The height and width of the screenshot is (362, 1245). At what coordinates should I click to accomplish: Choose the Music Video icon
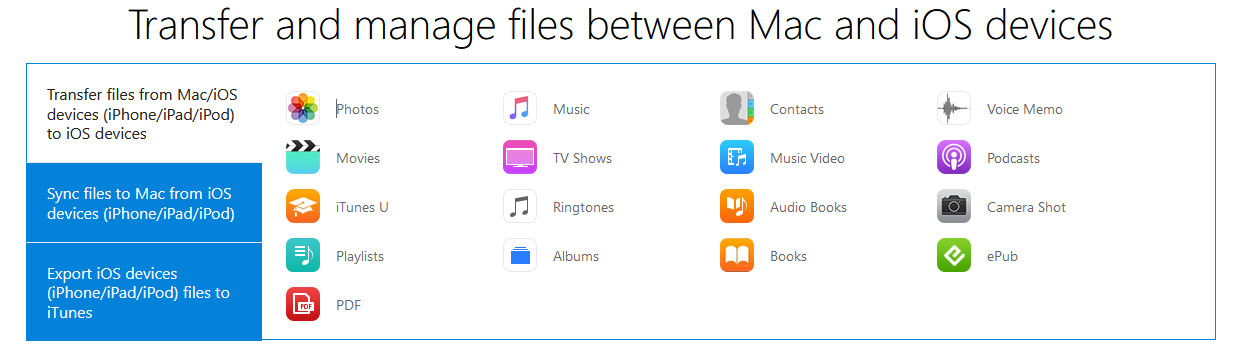(x=737, y=158)
